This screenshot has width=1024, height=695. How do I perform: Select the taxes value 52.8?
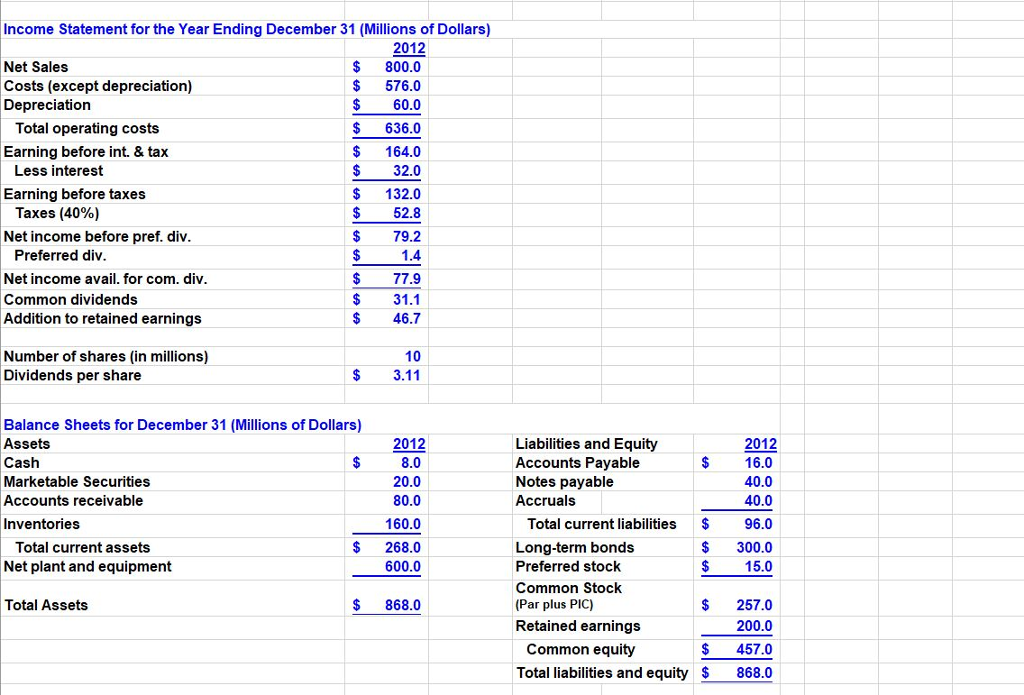point(406,213)
